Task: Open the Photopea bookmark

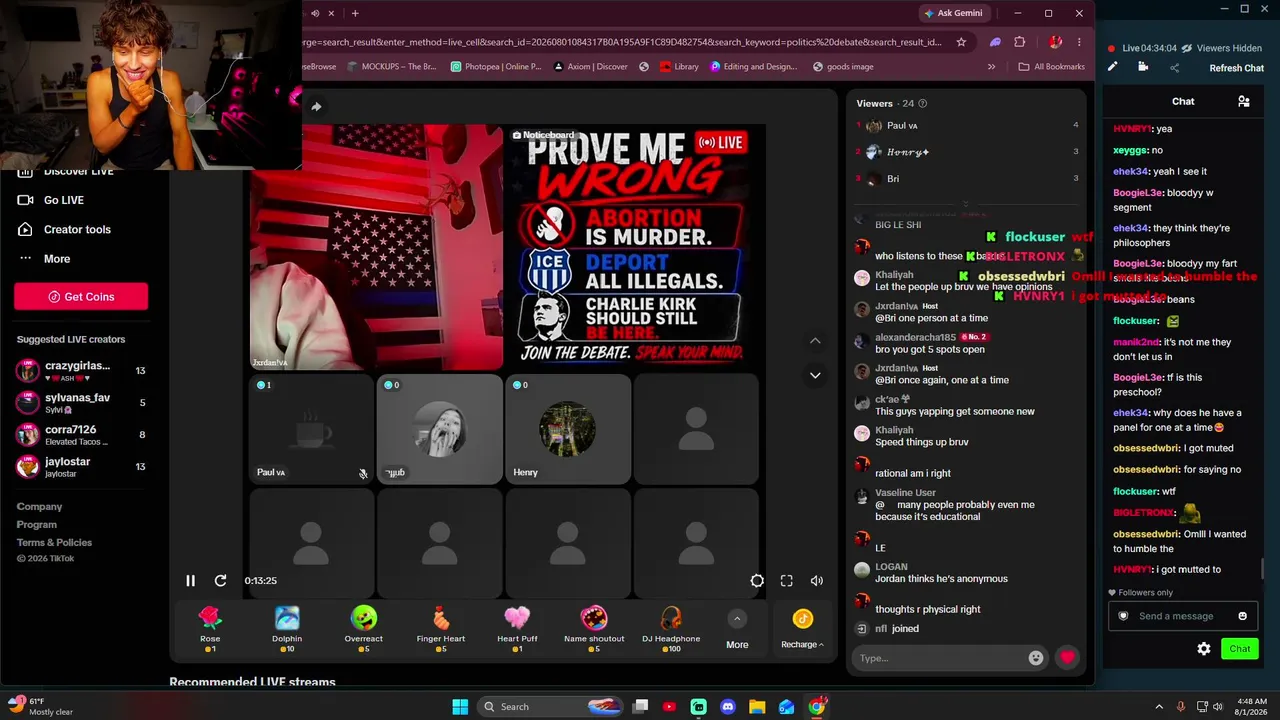Action: click(x=496, y=67)
